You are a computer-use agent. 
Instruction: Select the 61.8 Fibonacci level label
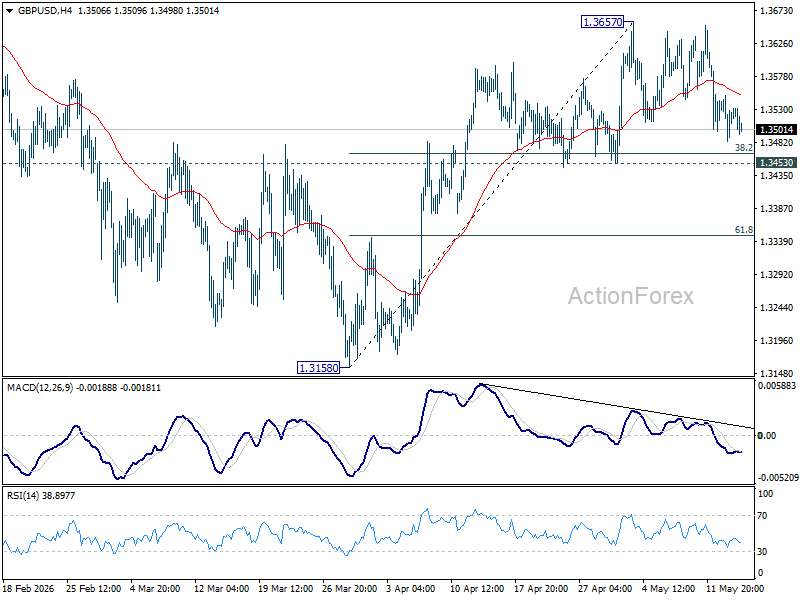[743, 230]
